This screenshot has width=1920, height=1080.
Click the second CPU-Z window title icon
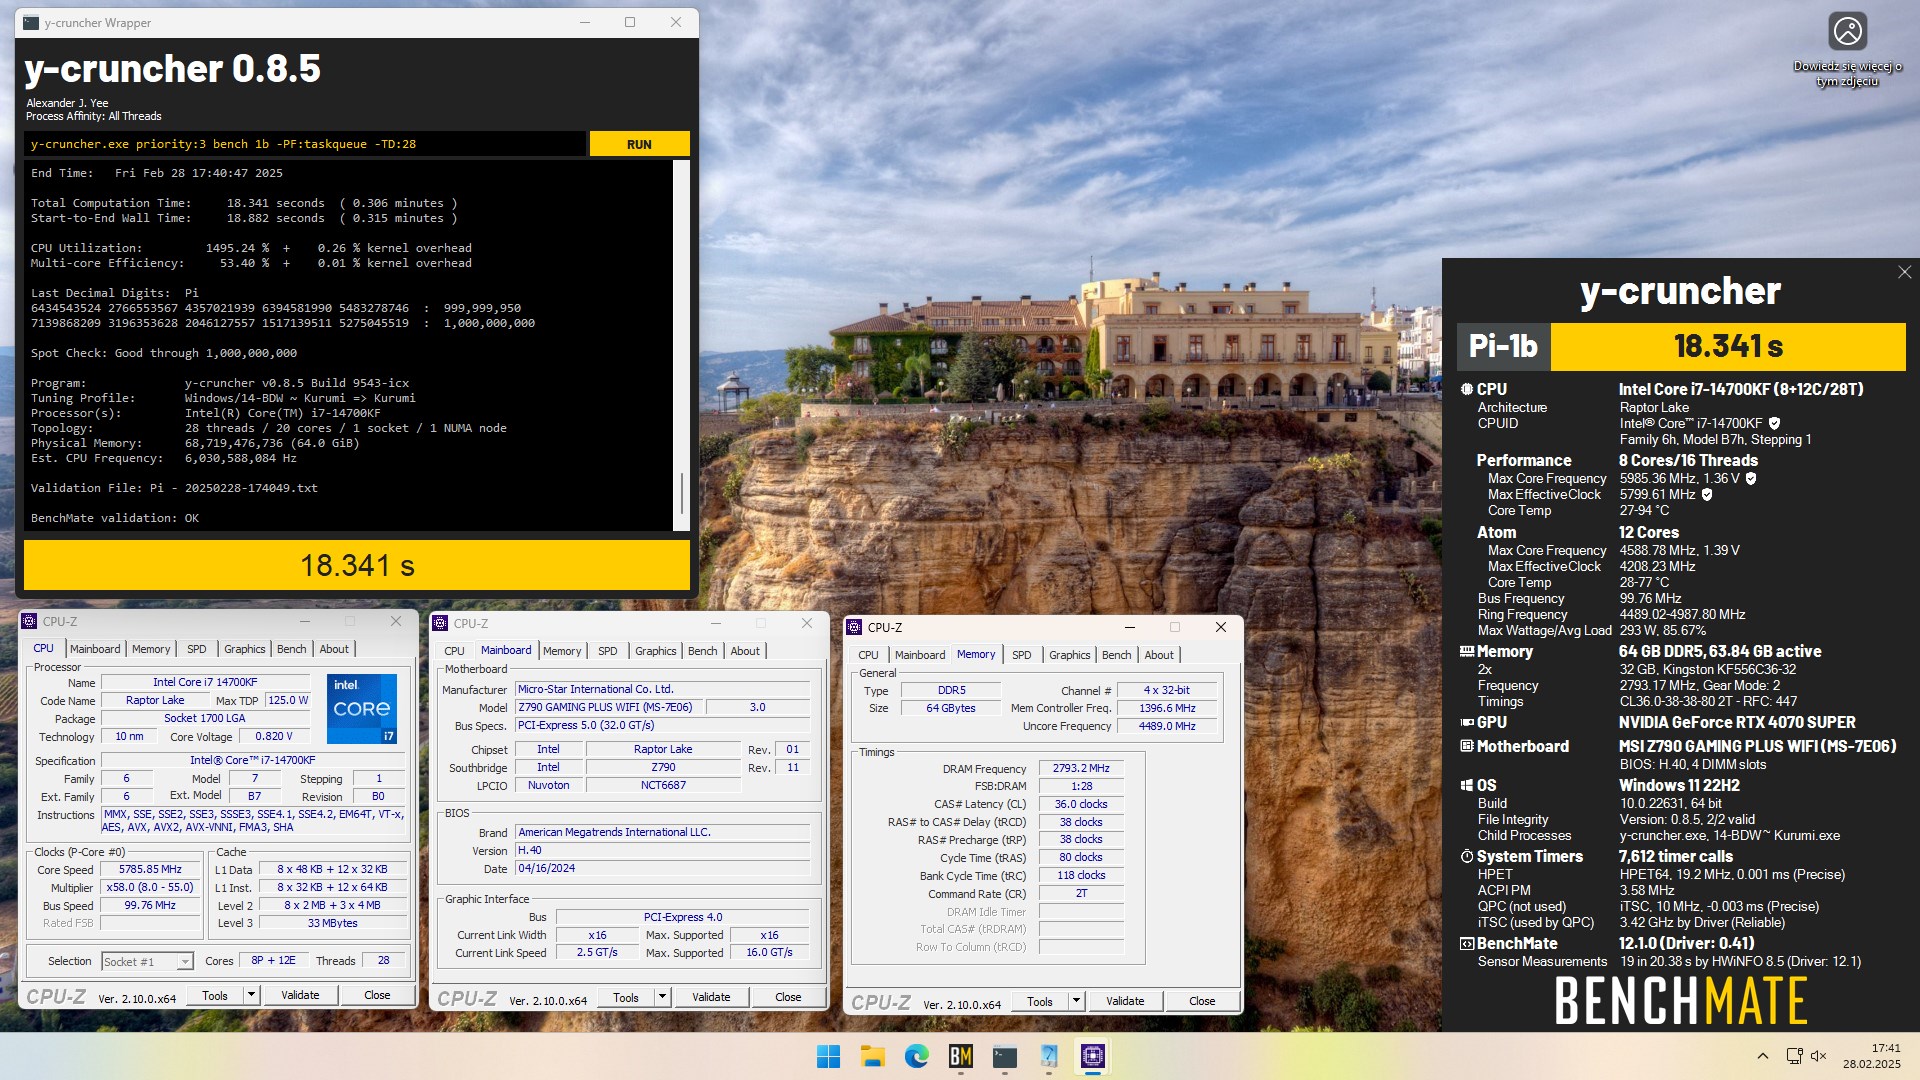pyautogui.click(x=440, y=623)
